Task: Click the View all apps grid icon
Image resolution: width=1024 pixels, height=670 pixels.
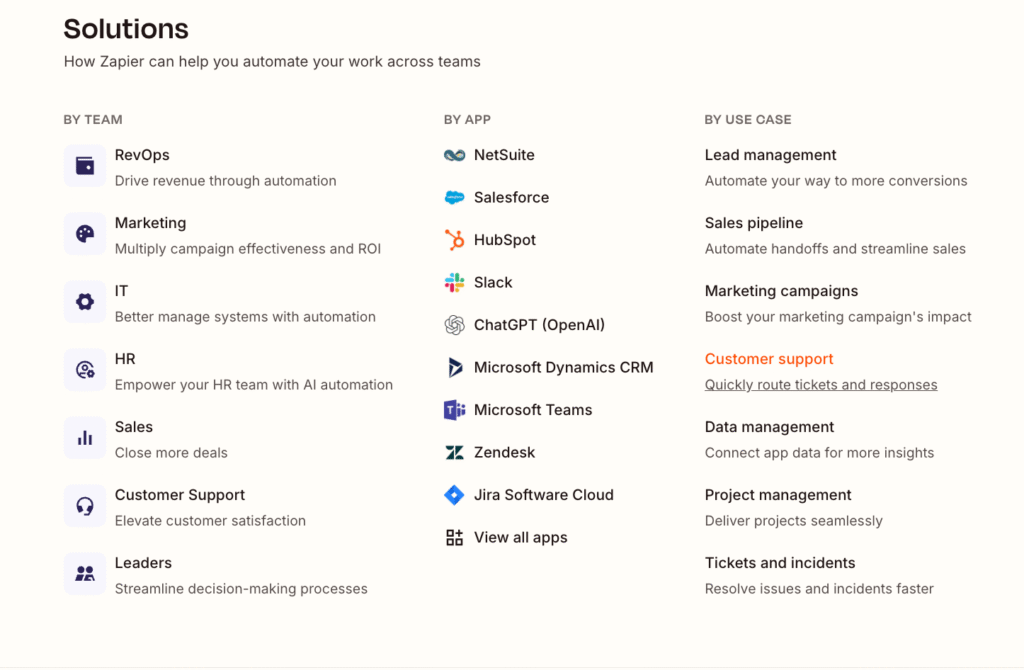Action: [x=455, y=538]
